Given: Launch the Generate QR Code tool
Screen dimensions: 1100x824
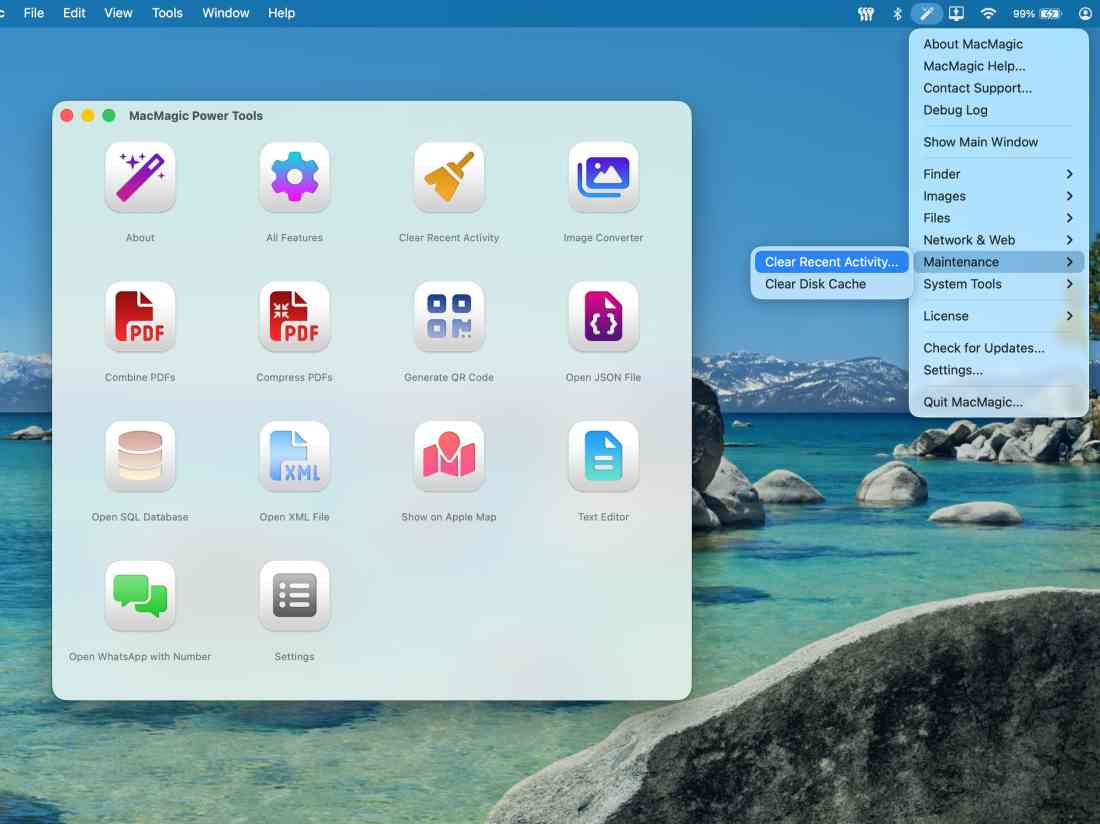Looking at the screenshot, I should [449, 317].
